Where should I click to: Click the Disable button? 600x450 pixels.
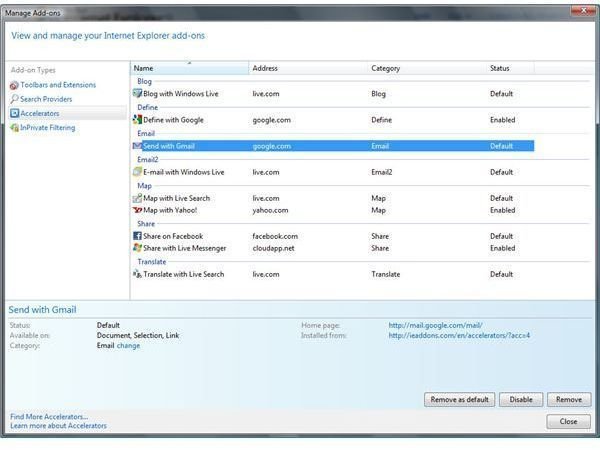(x=521, y=399)
